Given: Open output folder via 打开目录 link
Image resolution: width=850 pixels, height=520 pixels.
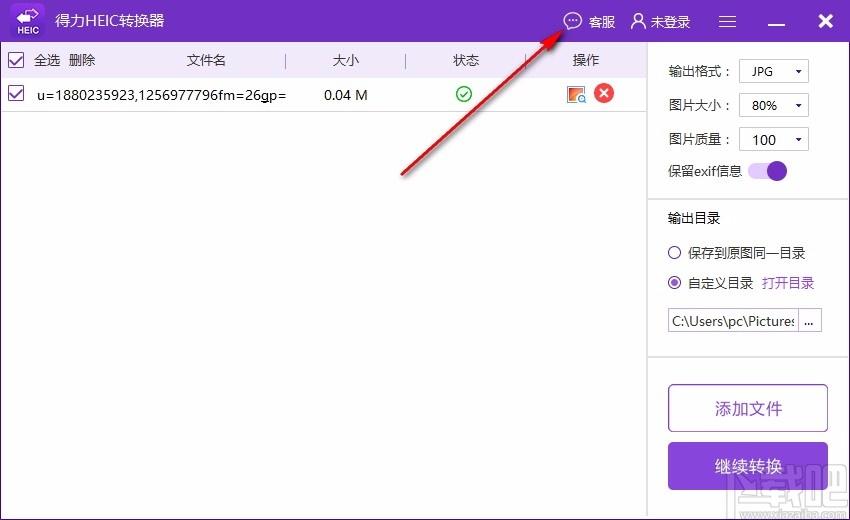Looking at the screenshot, I should click(x=788, y=283).
